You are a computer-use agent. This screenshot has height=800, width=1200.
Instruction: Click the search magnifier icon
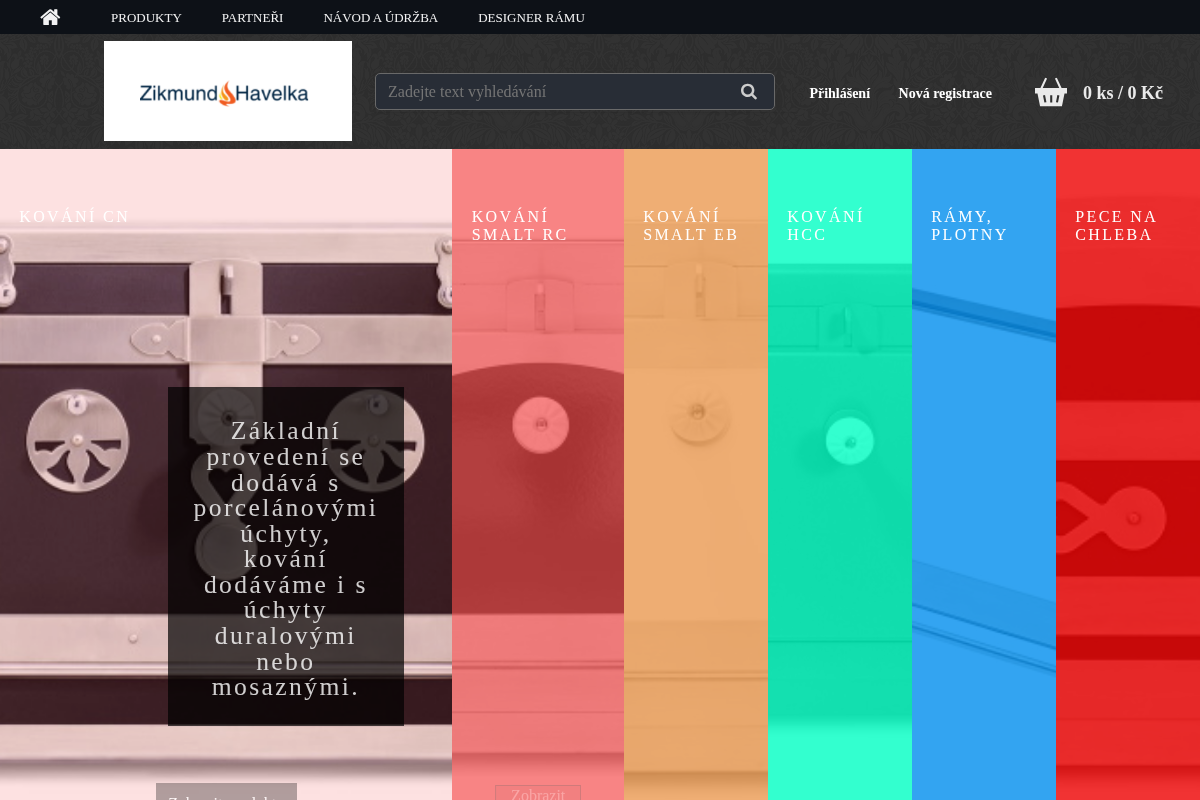click(749, 91)
